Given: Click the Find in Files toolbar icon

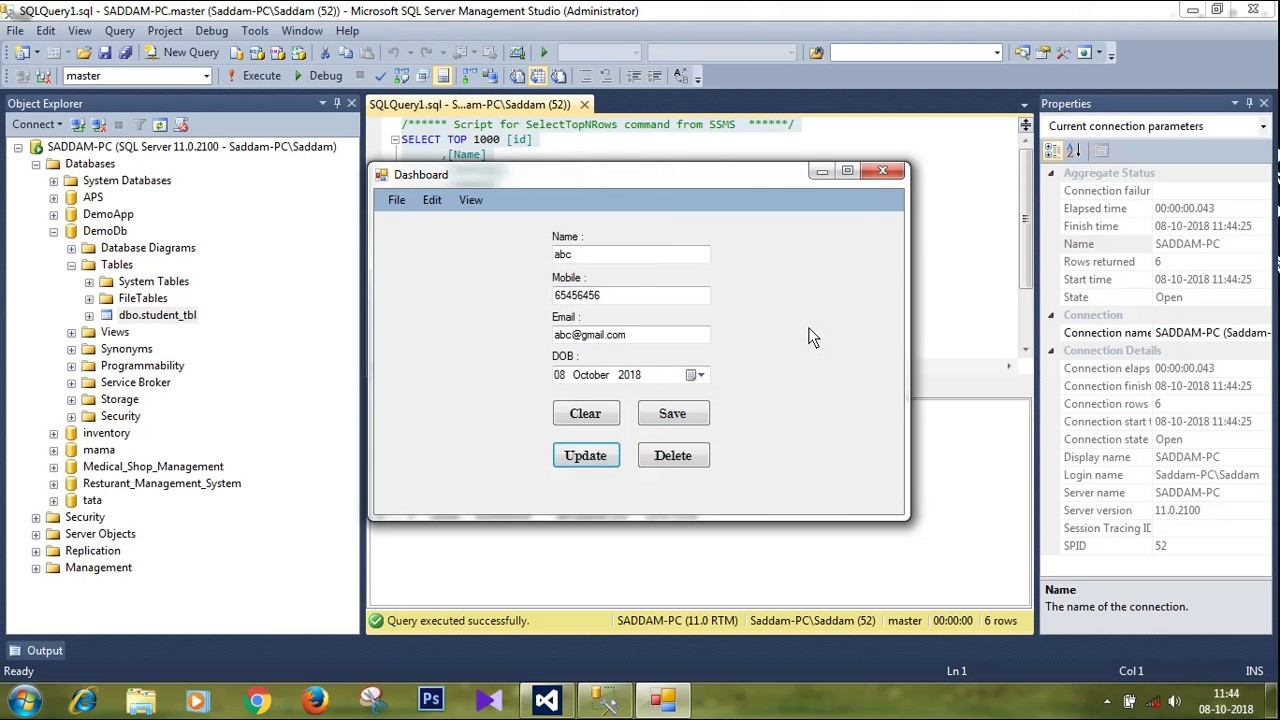Looking at the screenshot, I should coord(816,53).
